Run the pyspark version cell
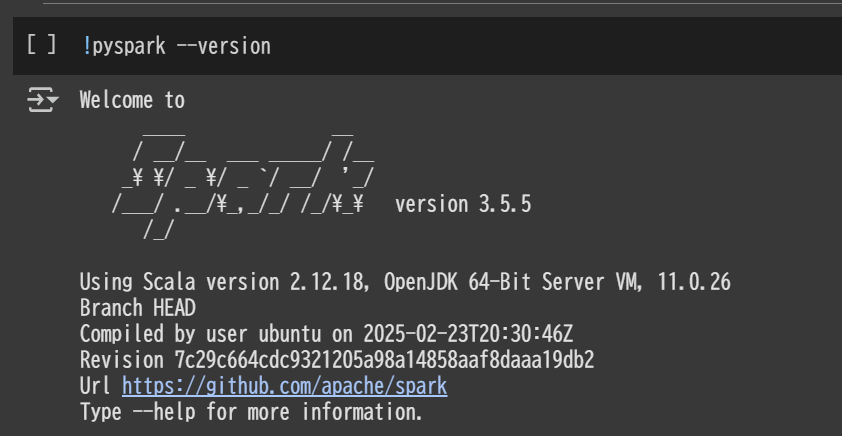Image resolution: width=842 pixels, height=436 pixels. click(x=41, y=46)
